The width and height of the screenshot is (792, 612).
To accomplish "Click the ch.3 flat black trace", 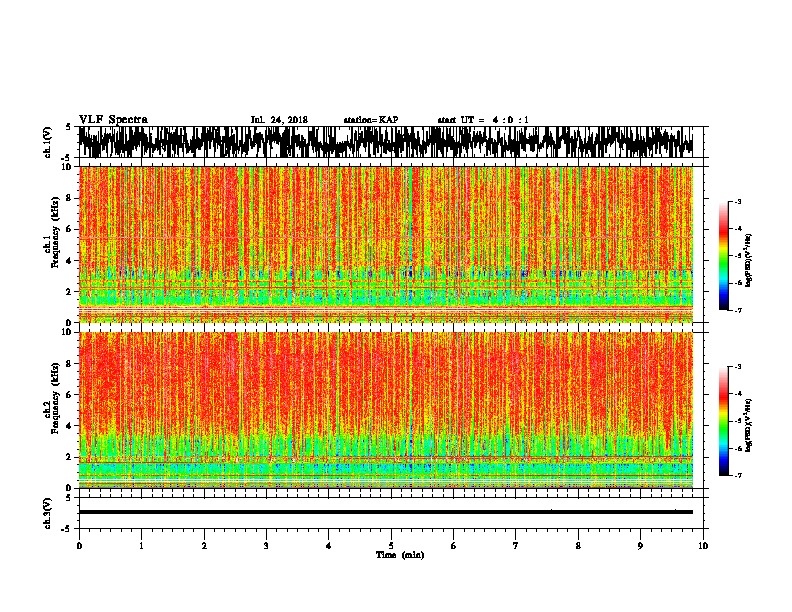I will tap(386, 512).
